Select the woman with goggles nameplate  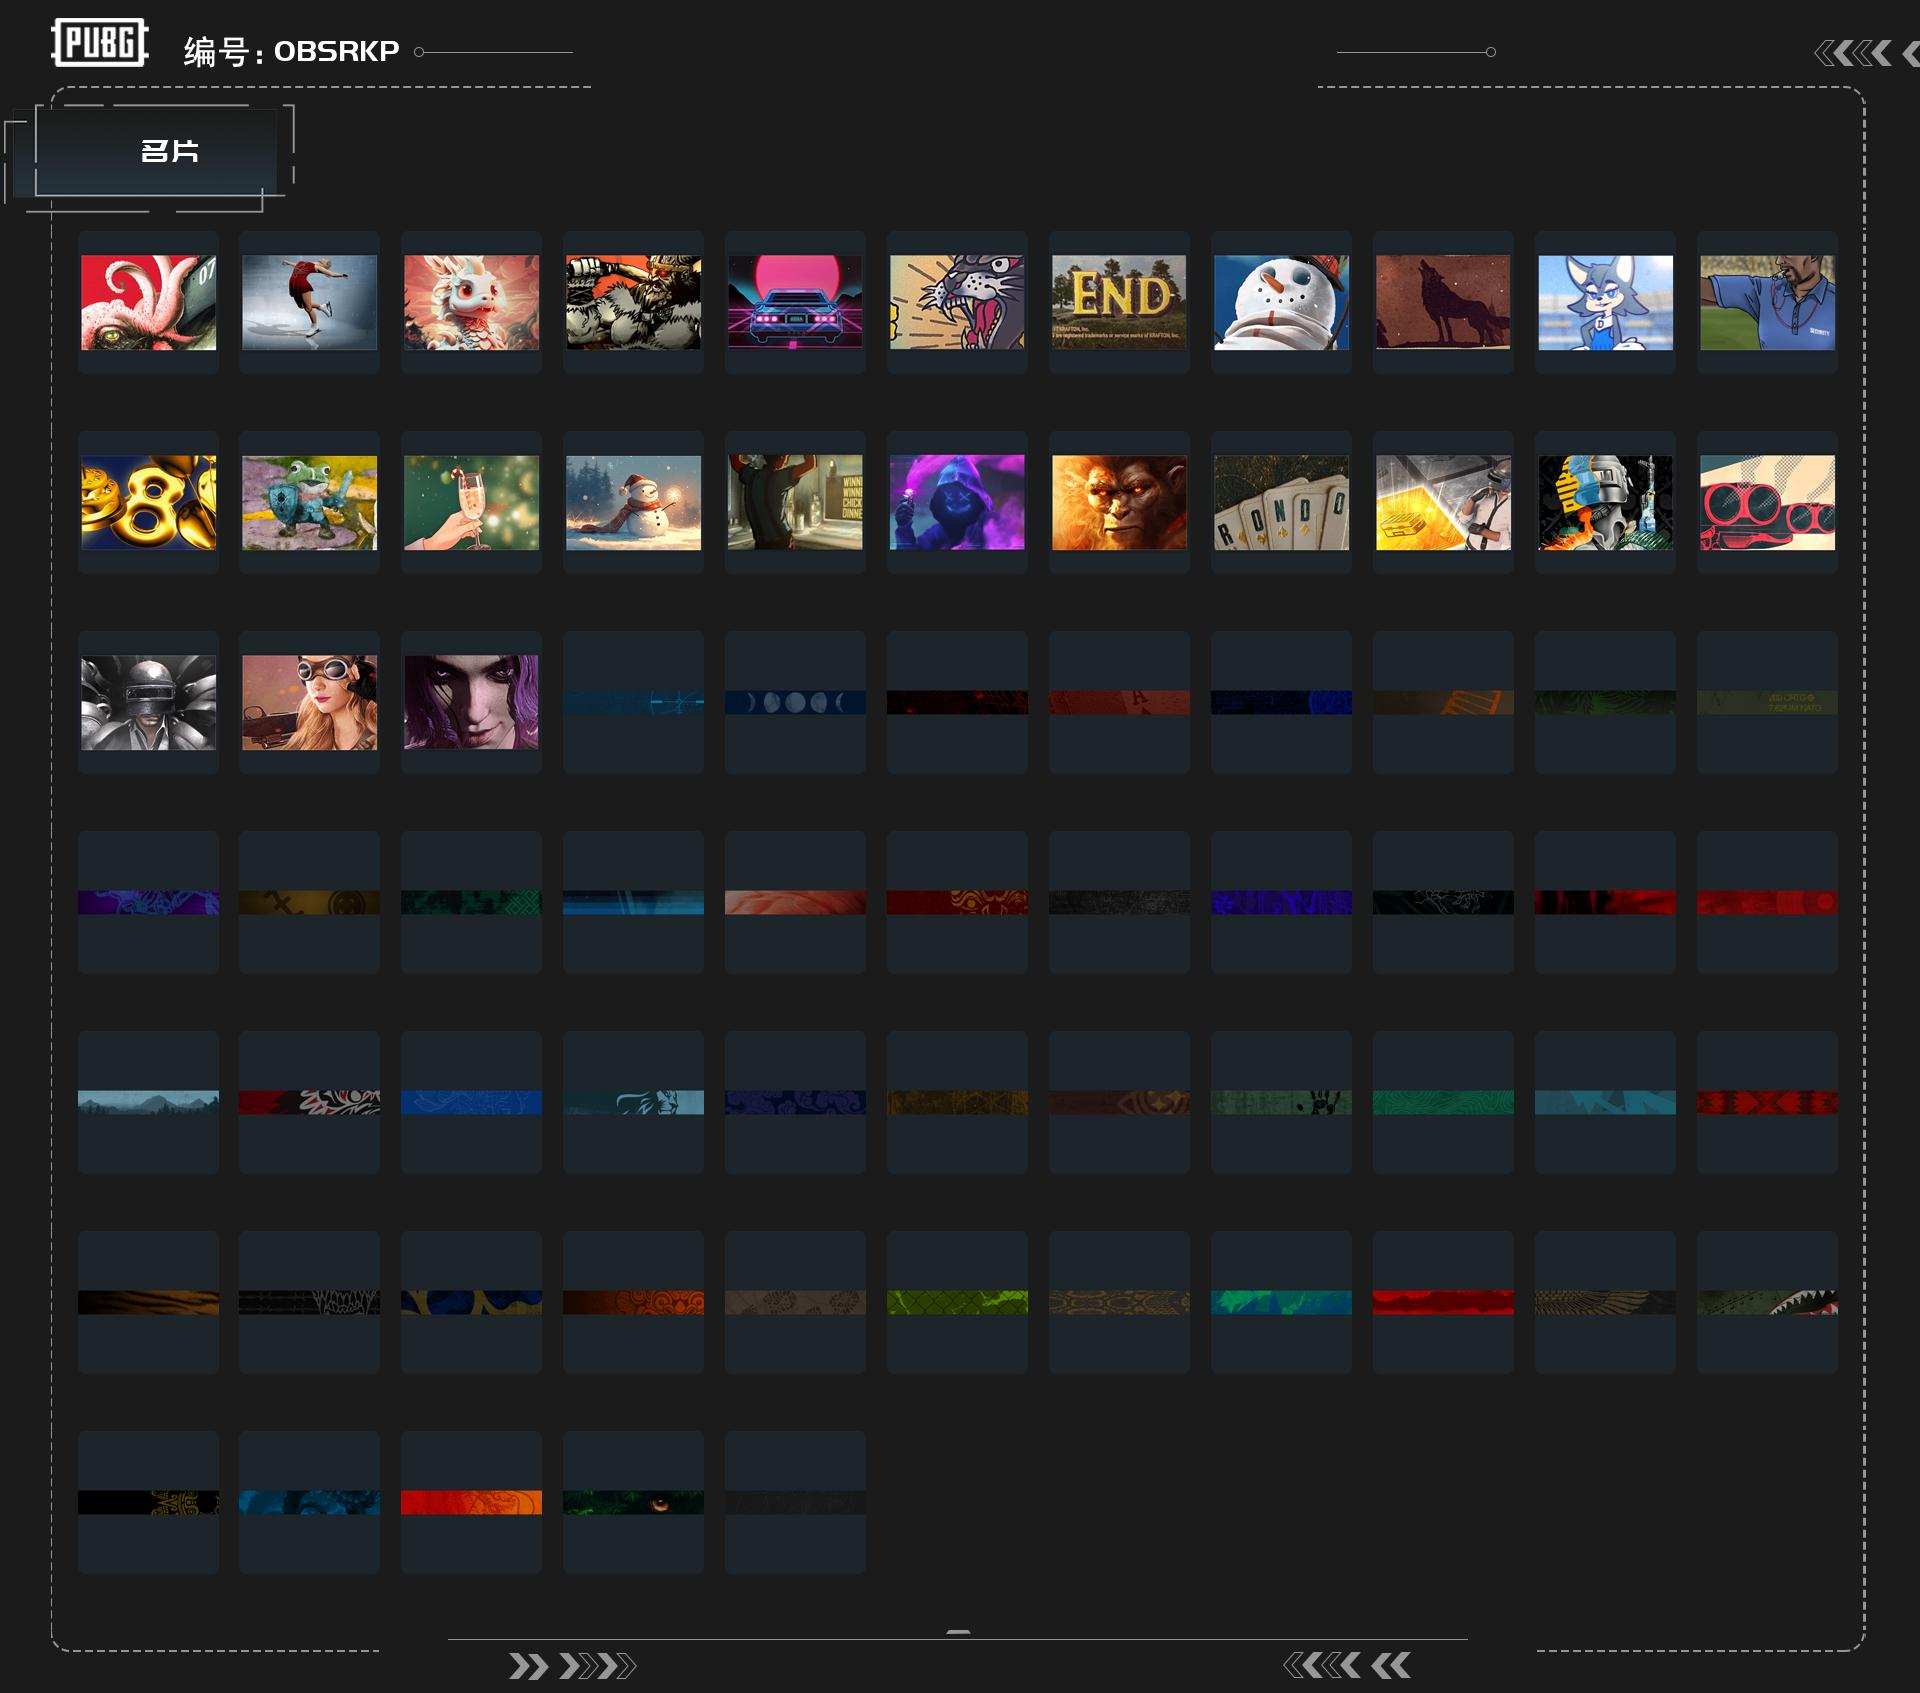coord(309,702)
